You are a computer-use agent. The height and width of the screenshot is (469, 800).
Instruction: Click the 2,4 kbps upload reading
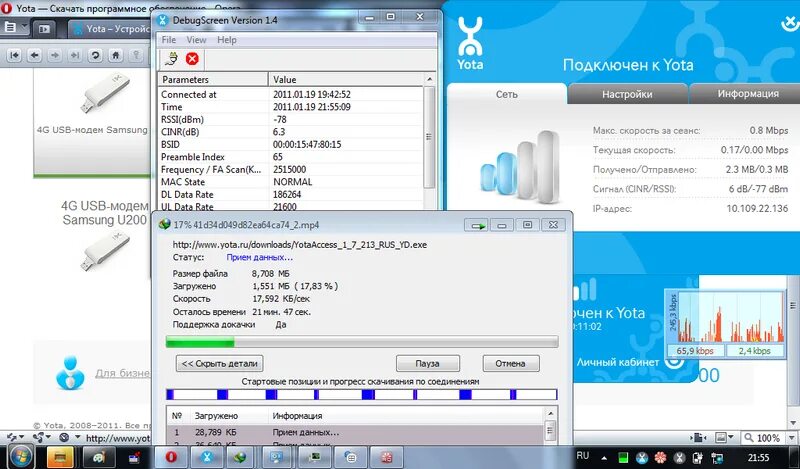pos(754,351)
